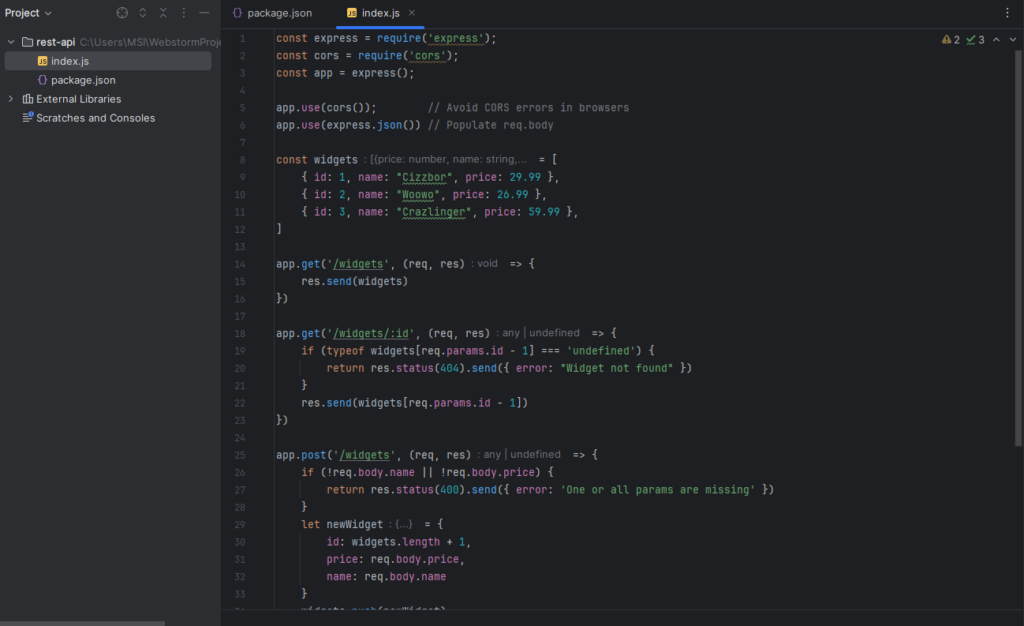Click "Cizzbor" name string
This screenshot has height=626, width=1024.
[x=424, y=177]
